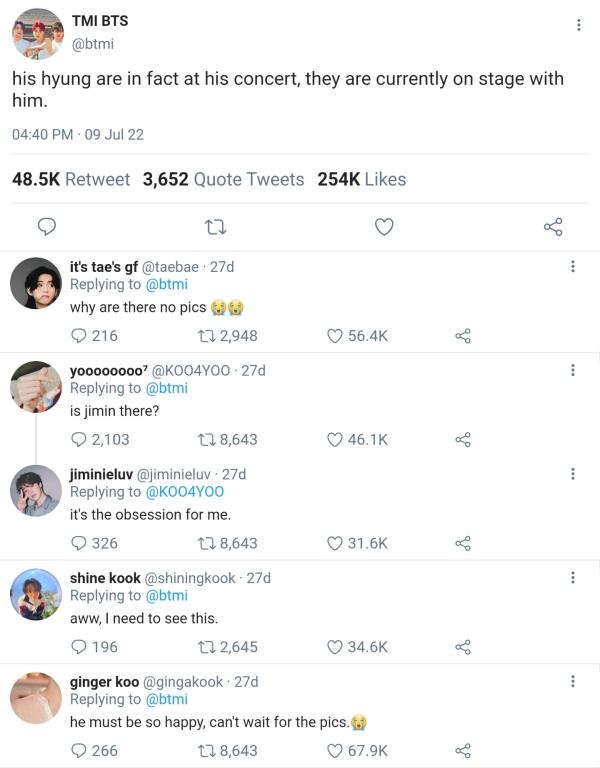Retweet the main TMI BTS tweet

(x=214, y=227)
